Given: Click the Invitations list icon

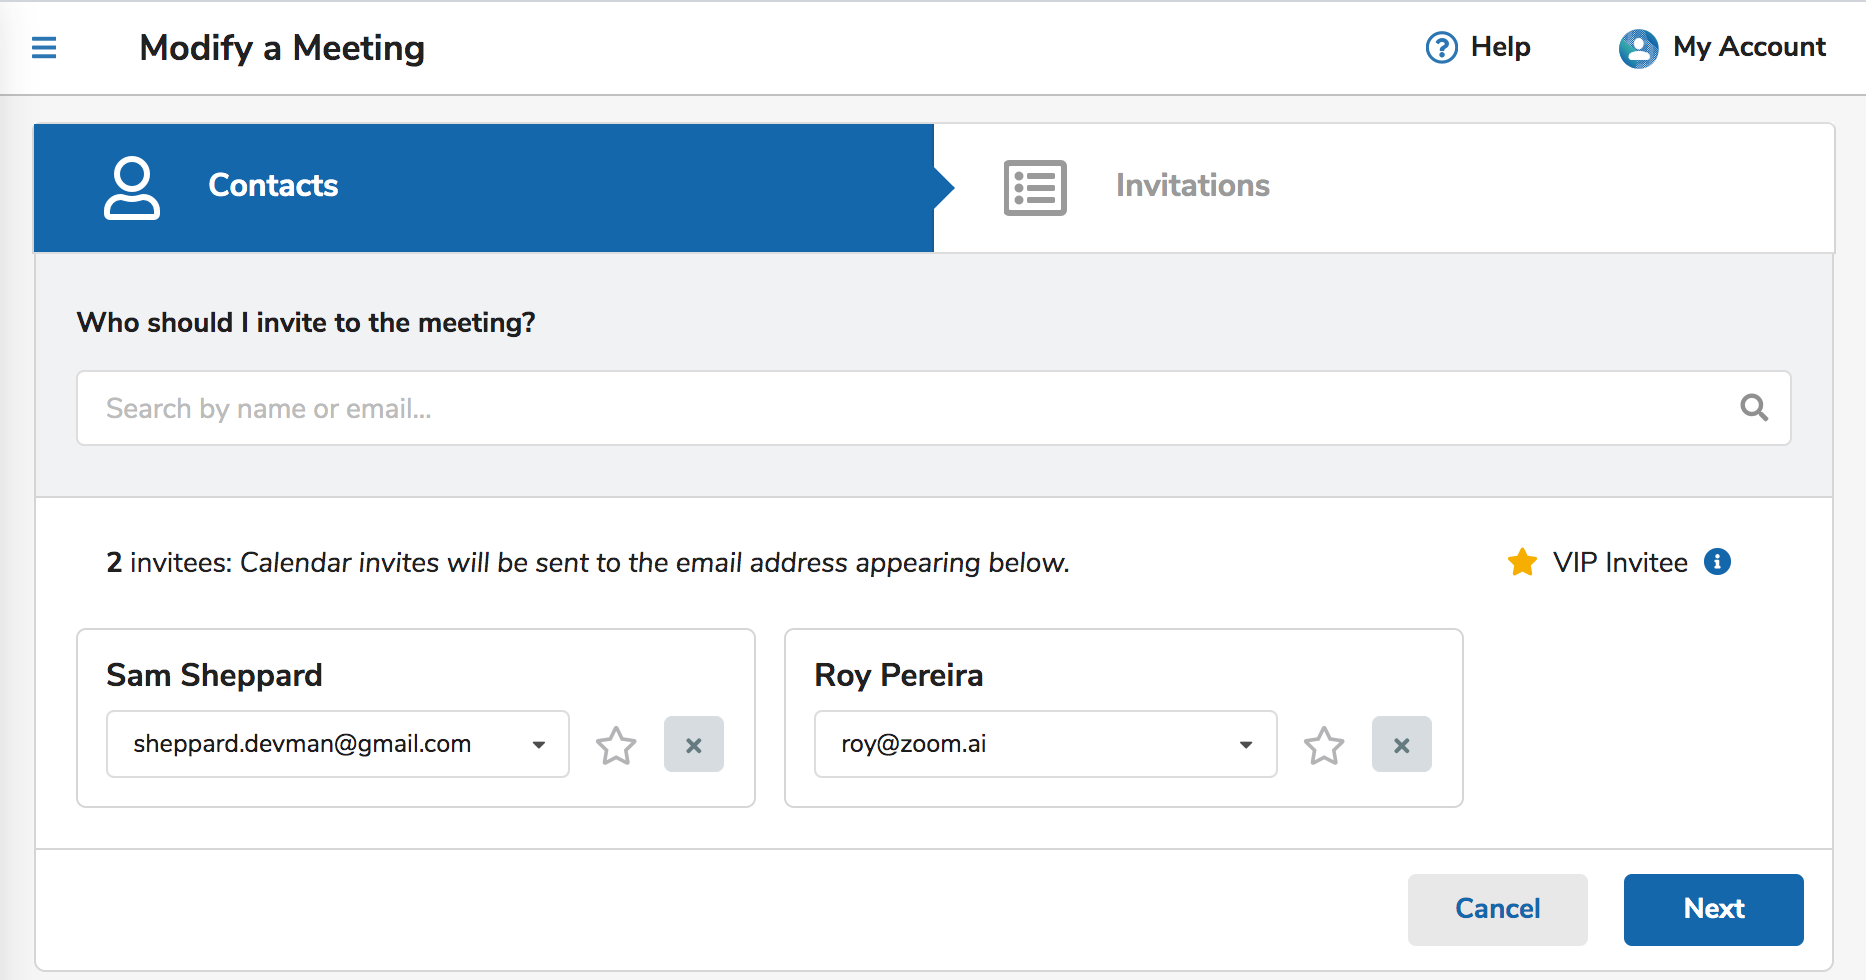Looking at the screenshot, I should 1035,187.
